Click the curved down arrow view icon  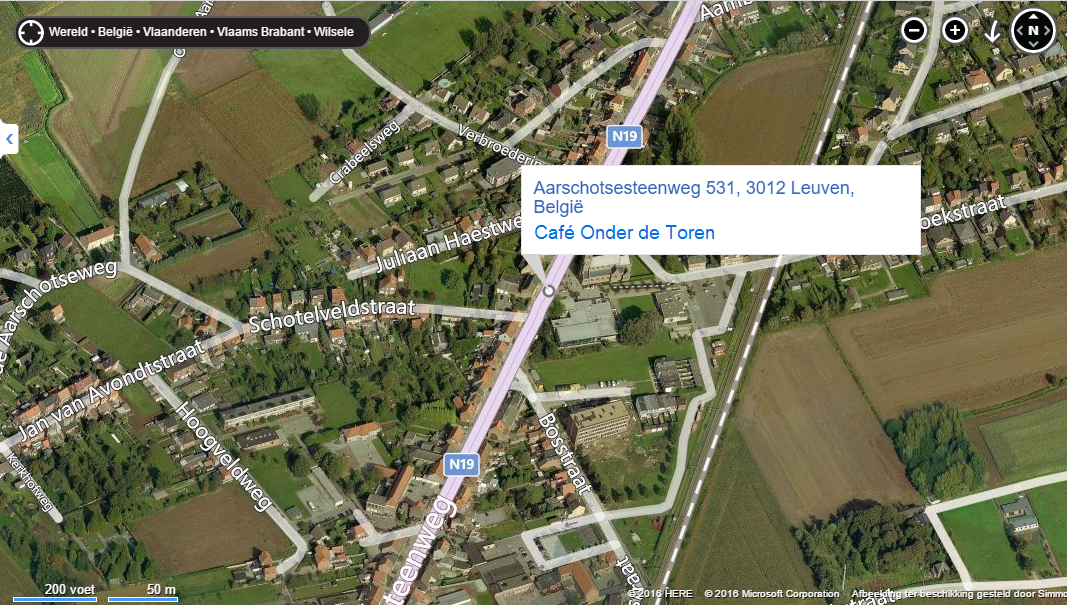[x=992, y=31]
